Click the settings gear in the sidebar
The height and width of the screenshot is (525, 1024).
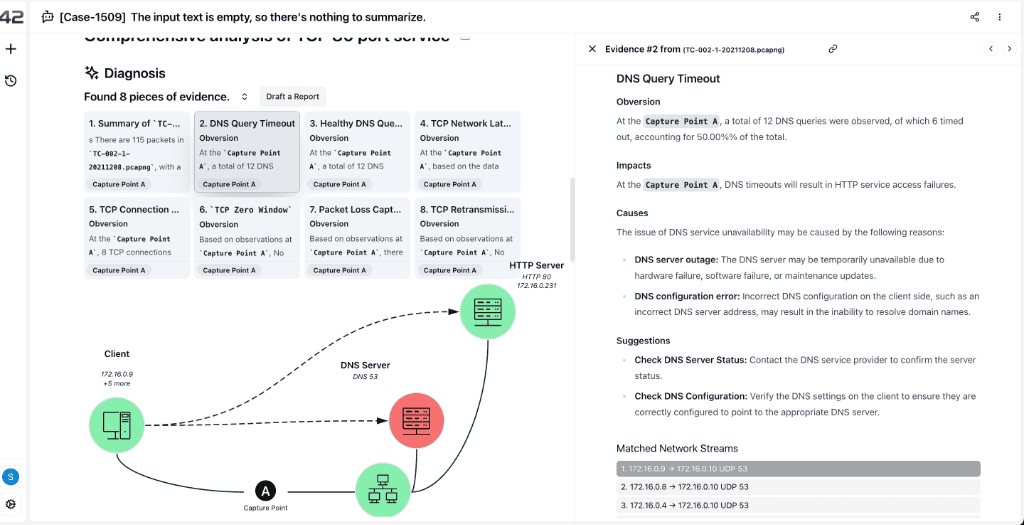[11, 504]
